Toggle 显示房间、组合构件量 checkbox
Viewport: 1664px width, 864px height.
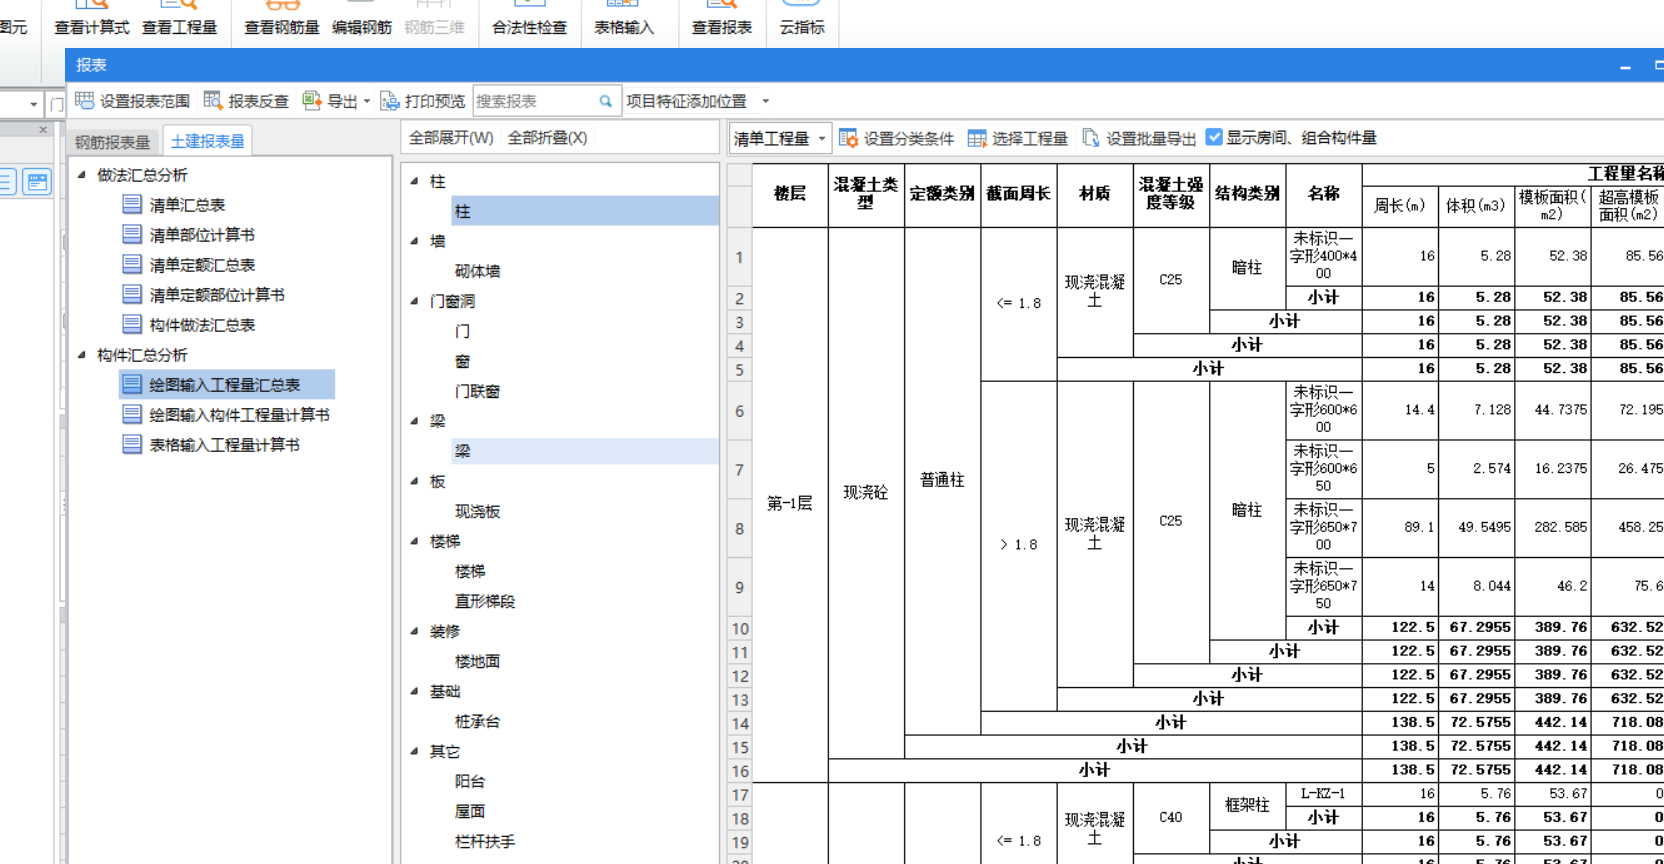(x=1214, y=137)
